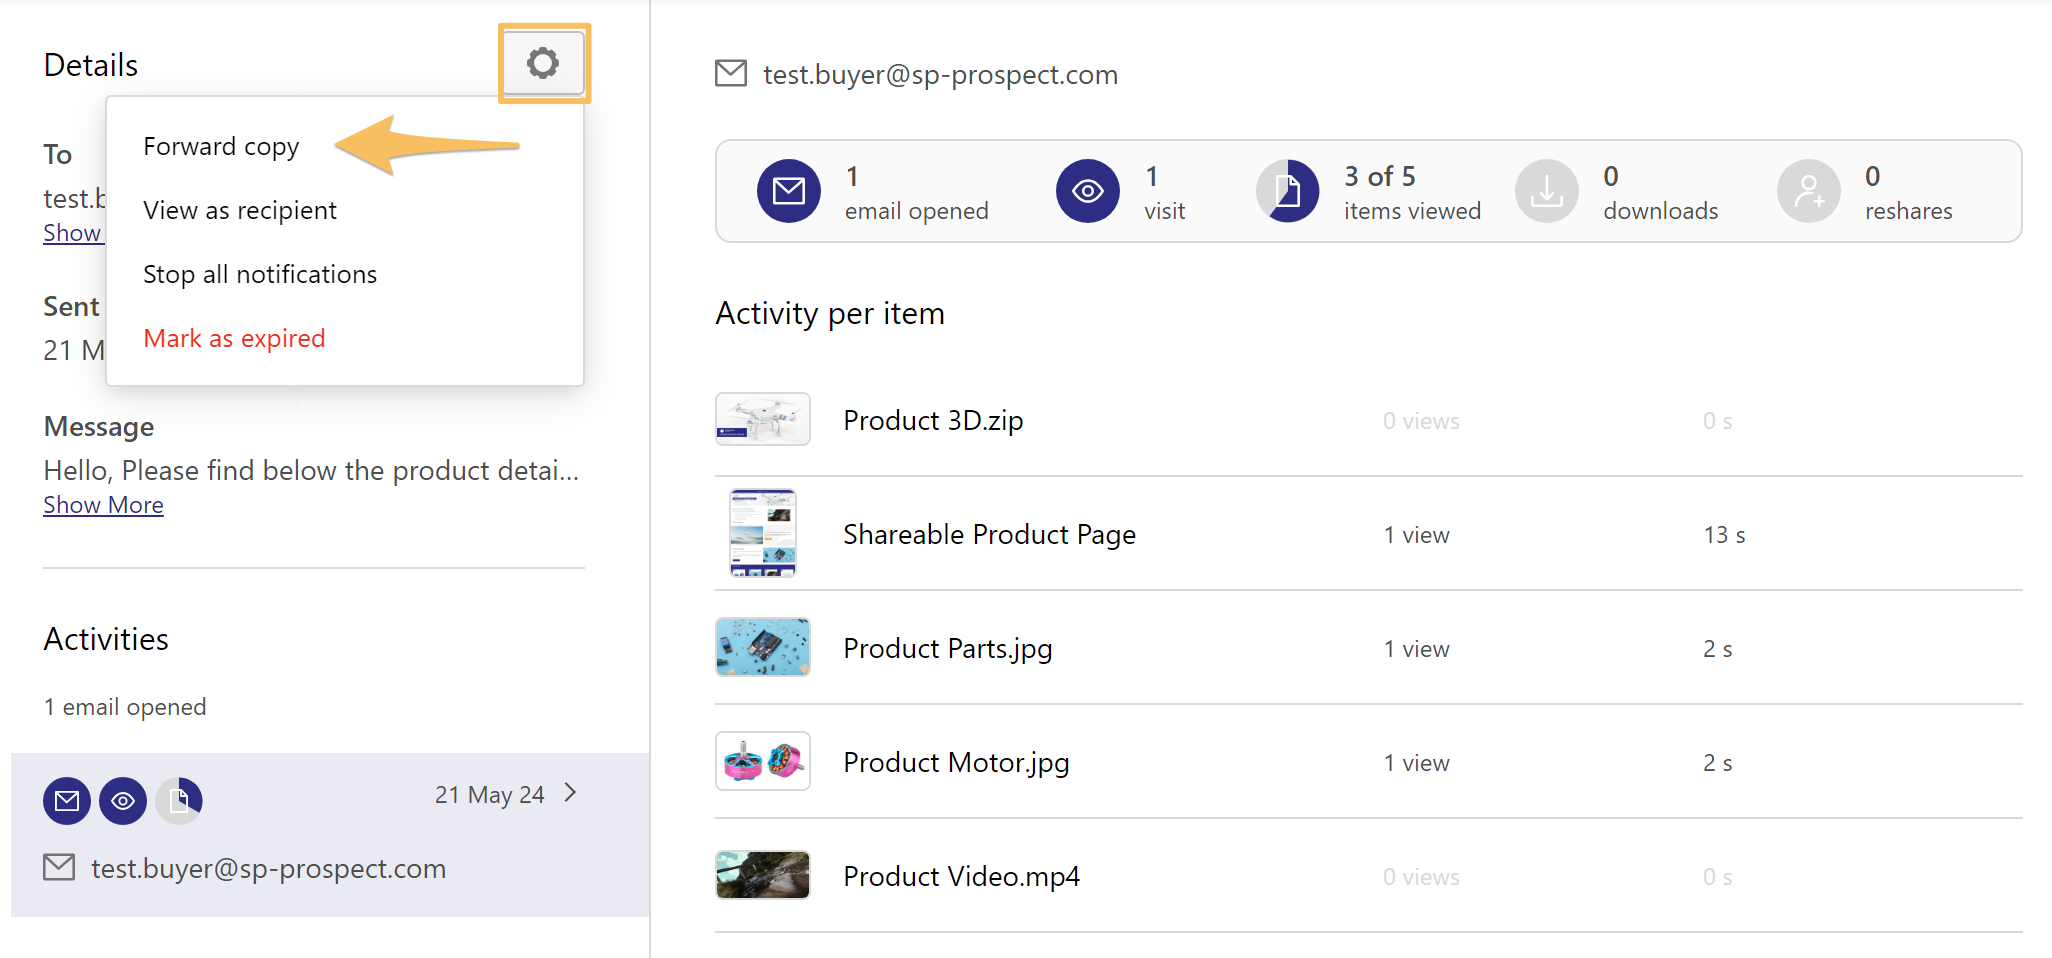Viewport: 2052px width, 958px height.
Task: Click '0 views' in the Product Video.mp4 row
Action: tap(1421, 877)
